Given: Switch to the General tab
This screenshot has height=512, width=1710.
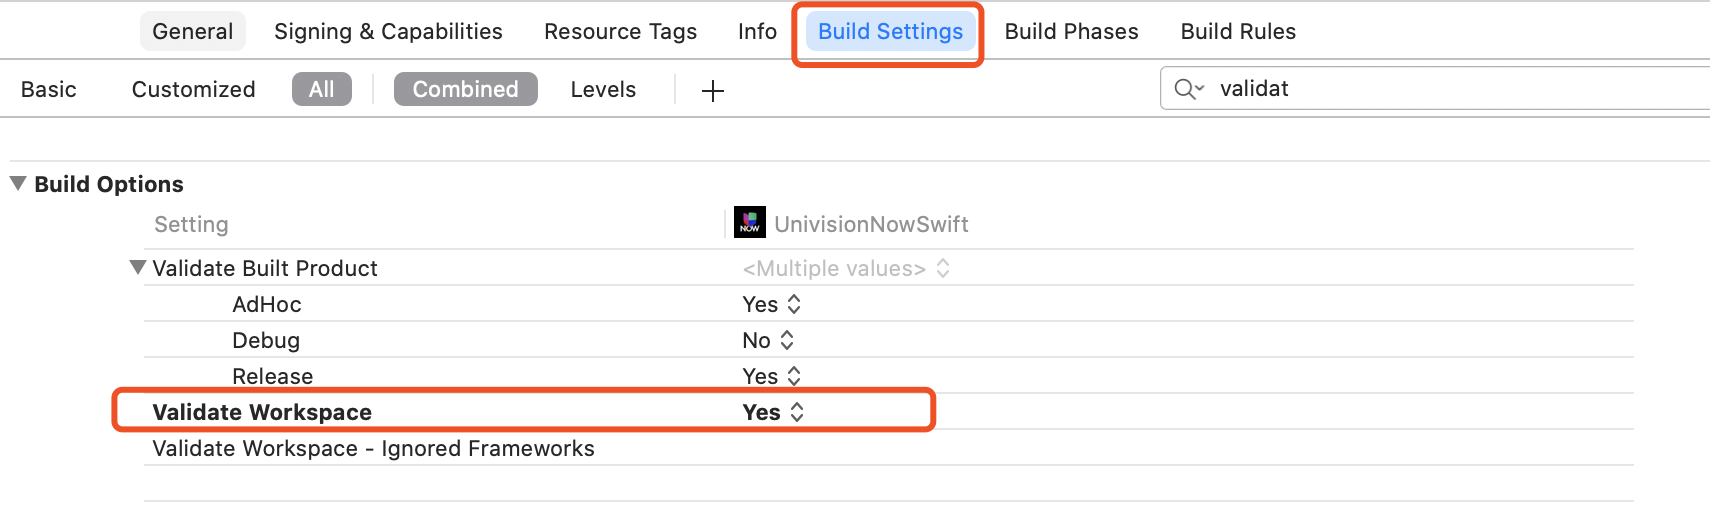Looking at the screenshot, I should click(x=192, y=31).
